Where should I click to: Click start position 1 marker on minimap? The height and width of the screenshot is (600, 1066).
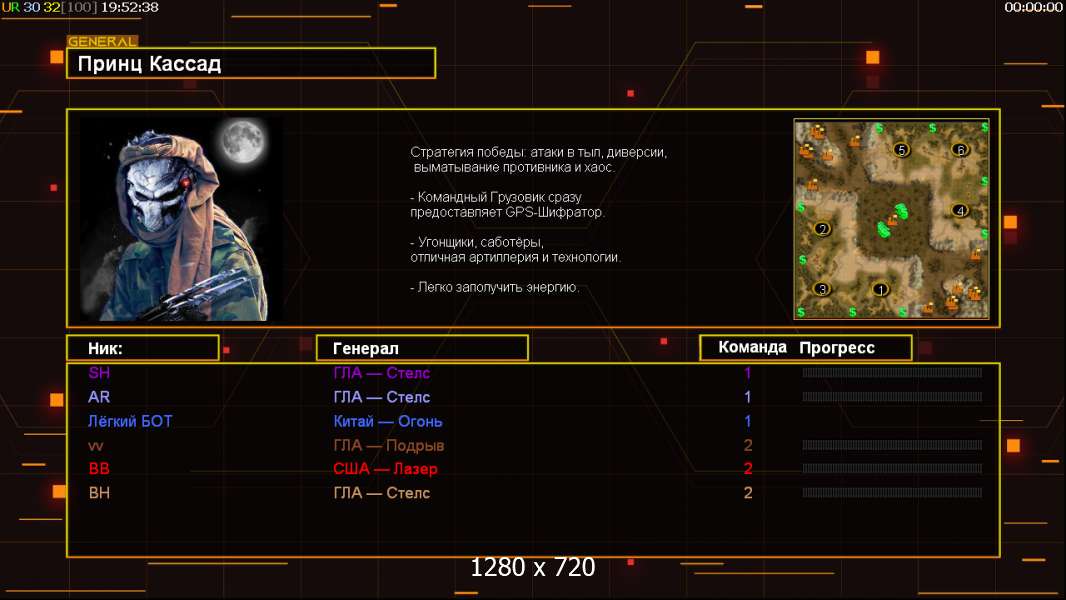click(880, 289)
